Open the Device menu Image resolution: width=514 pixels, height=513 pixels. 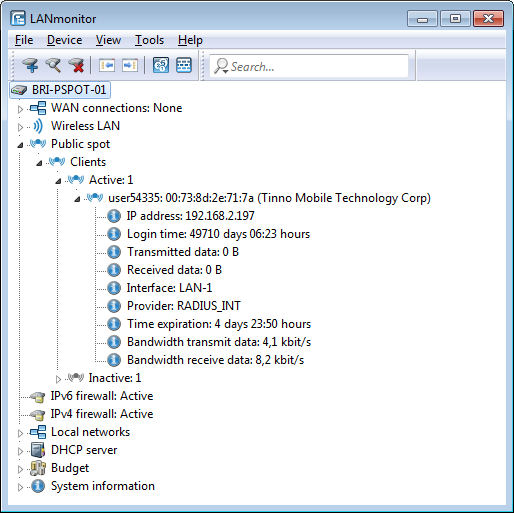coord(64,40)
